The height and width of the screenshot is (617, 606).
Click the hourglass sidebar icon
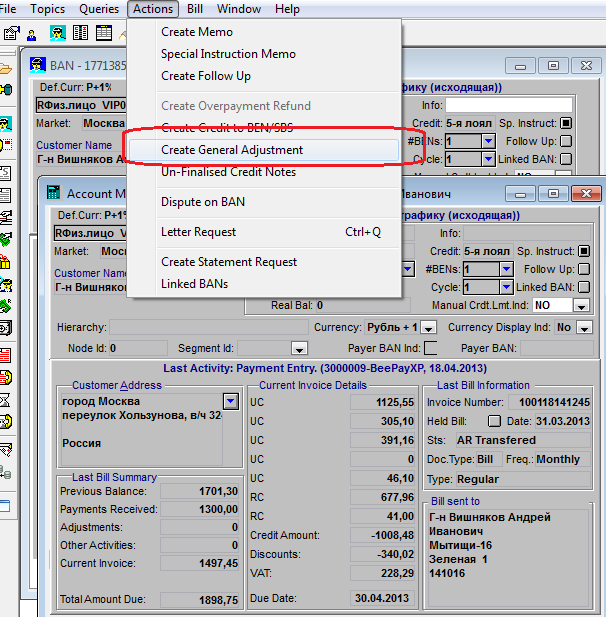5,400
